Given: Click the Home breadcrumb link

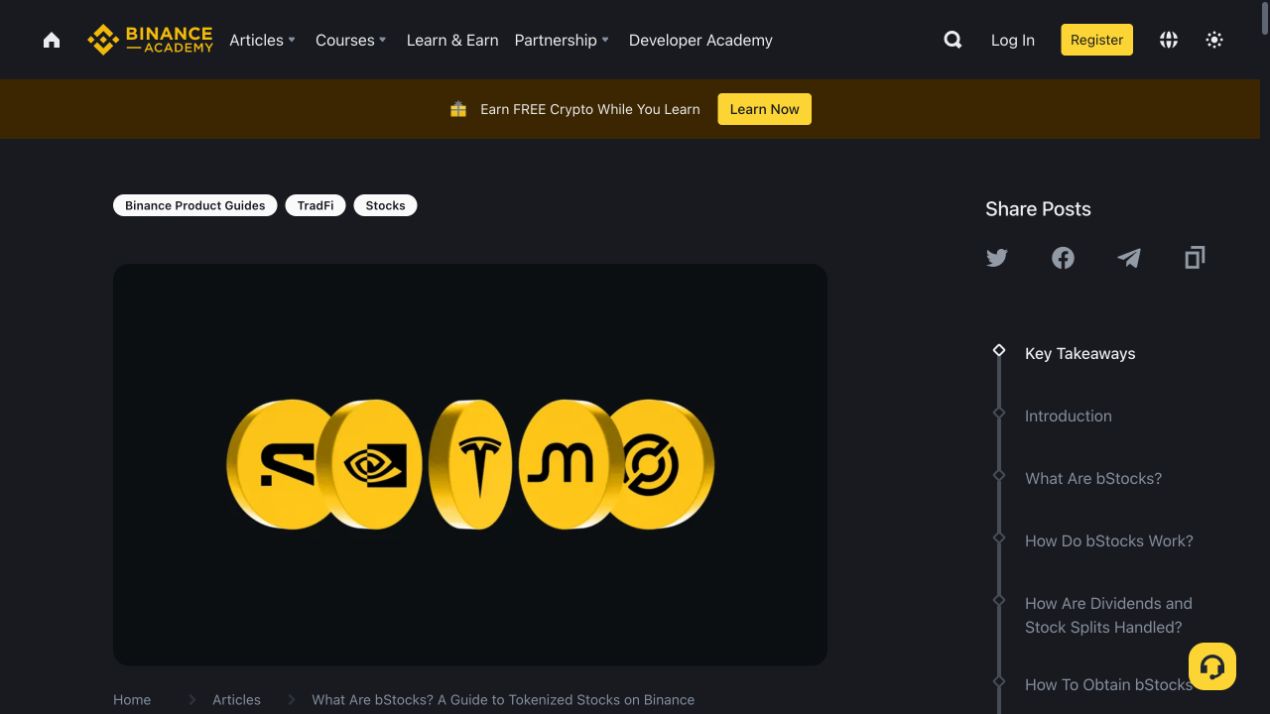Looking at the screenshot, I should (132, 700).
